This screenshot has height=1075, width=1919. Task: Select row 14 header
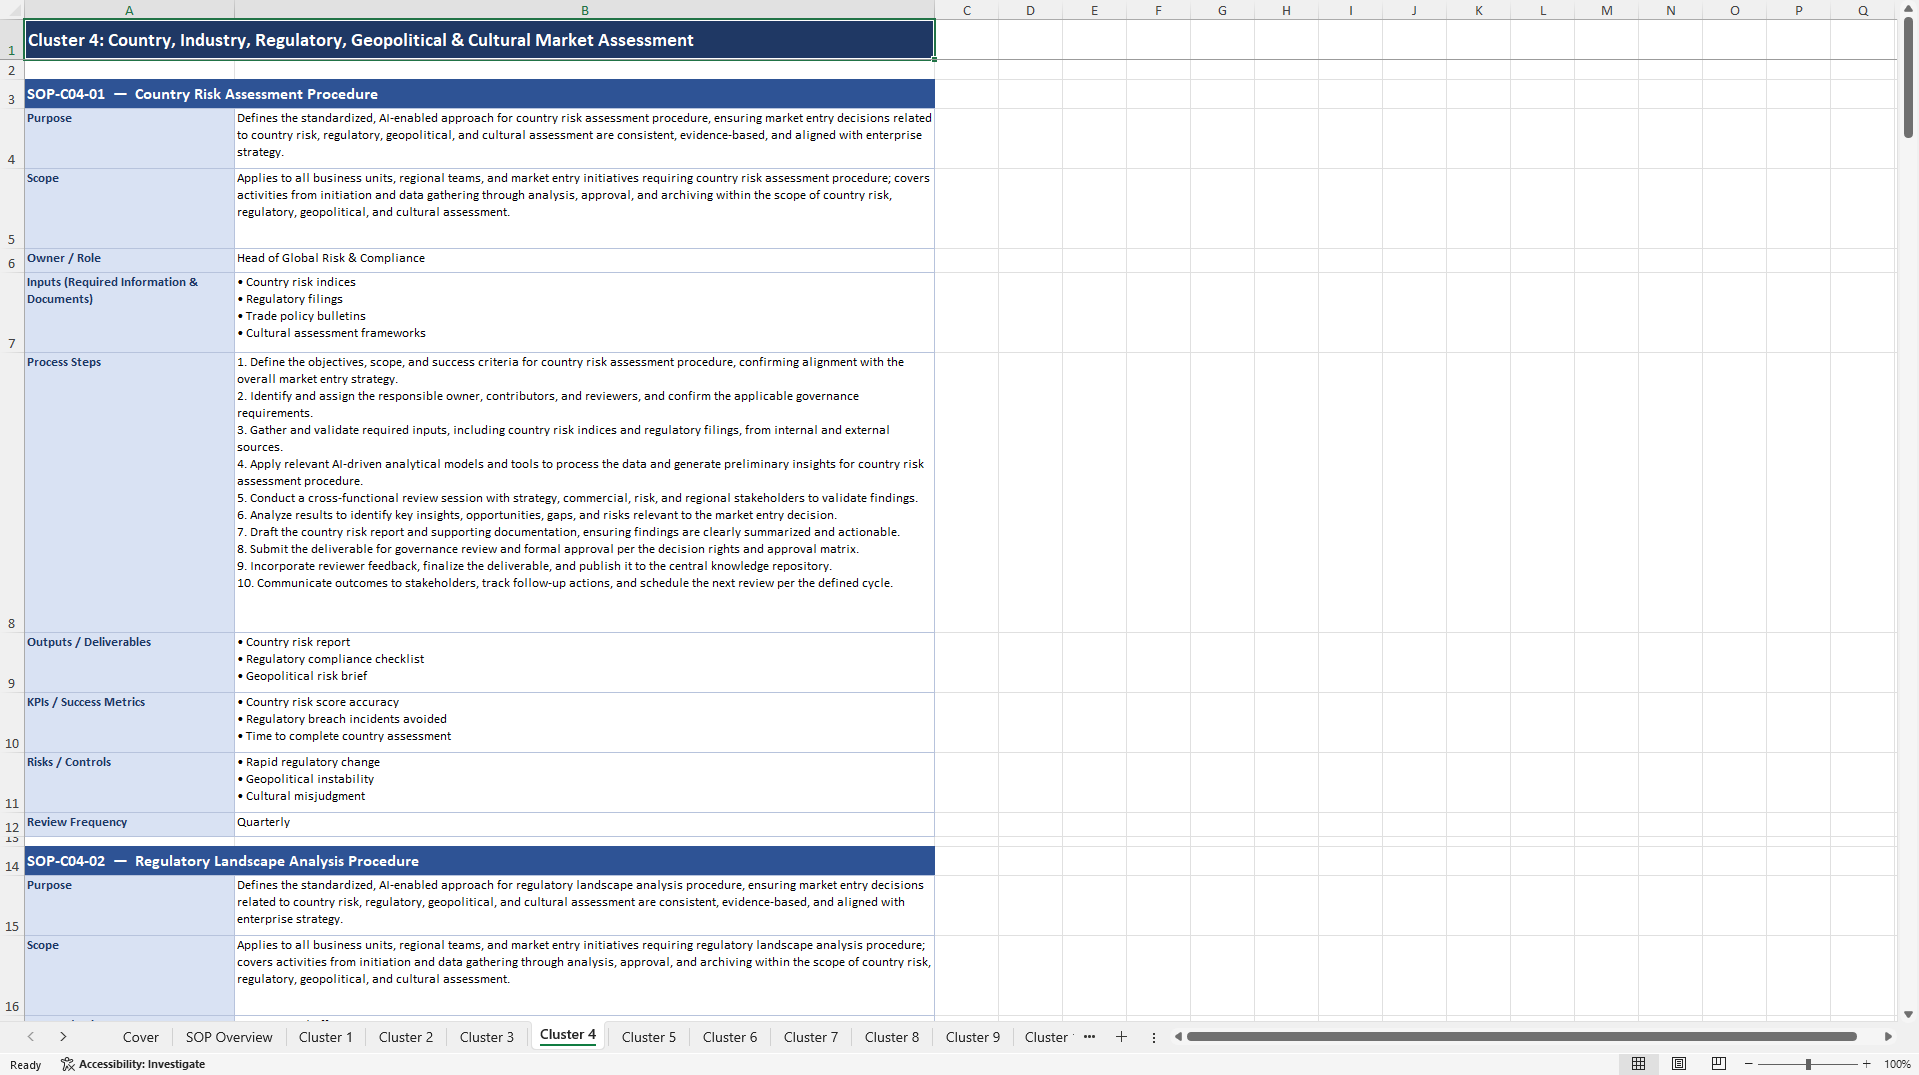point(12,861)
